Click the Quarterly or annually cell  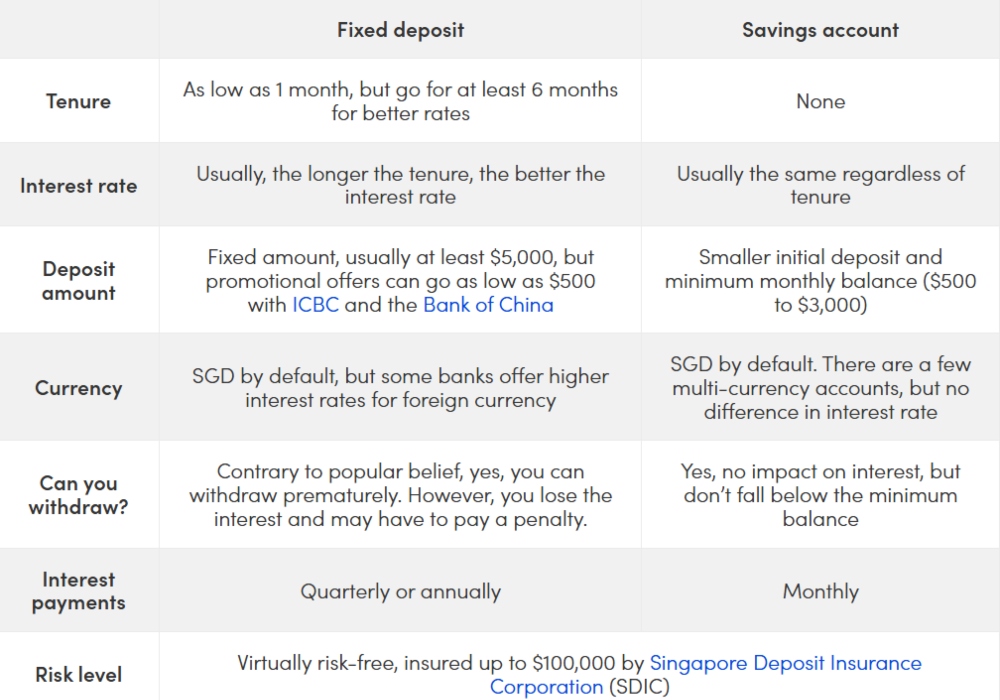[400, 591]
